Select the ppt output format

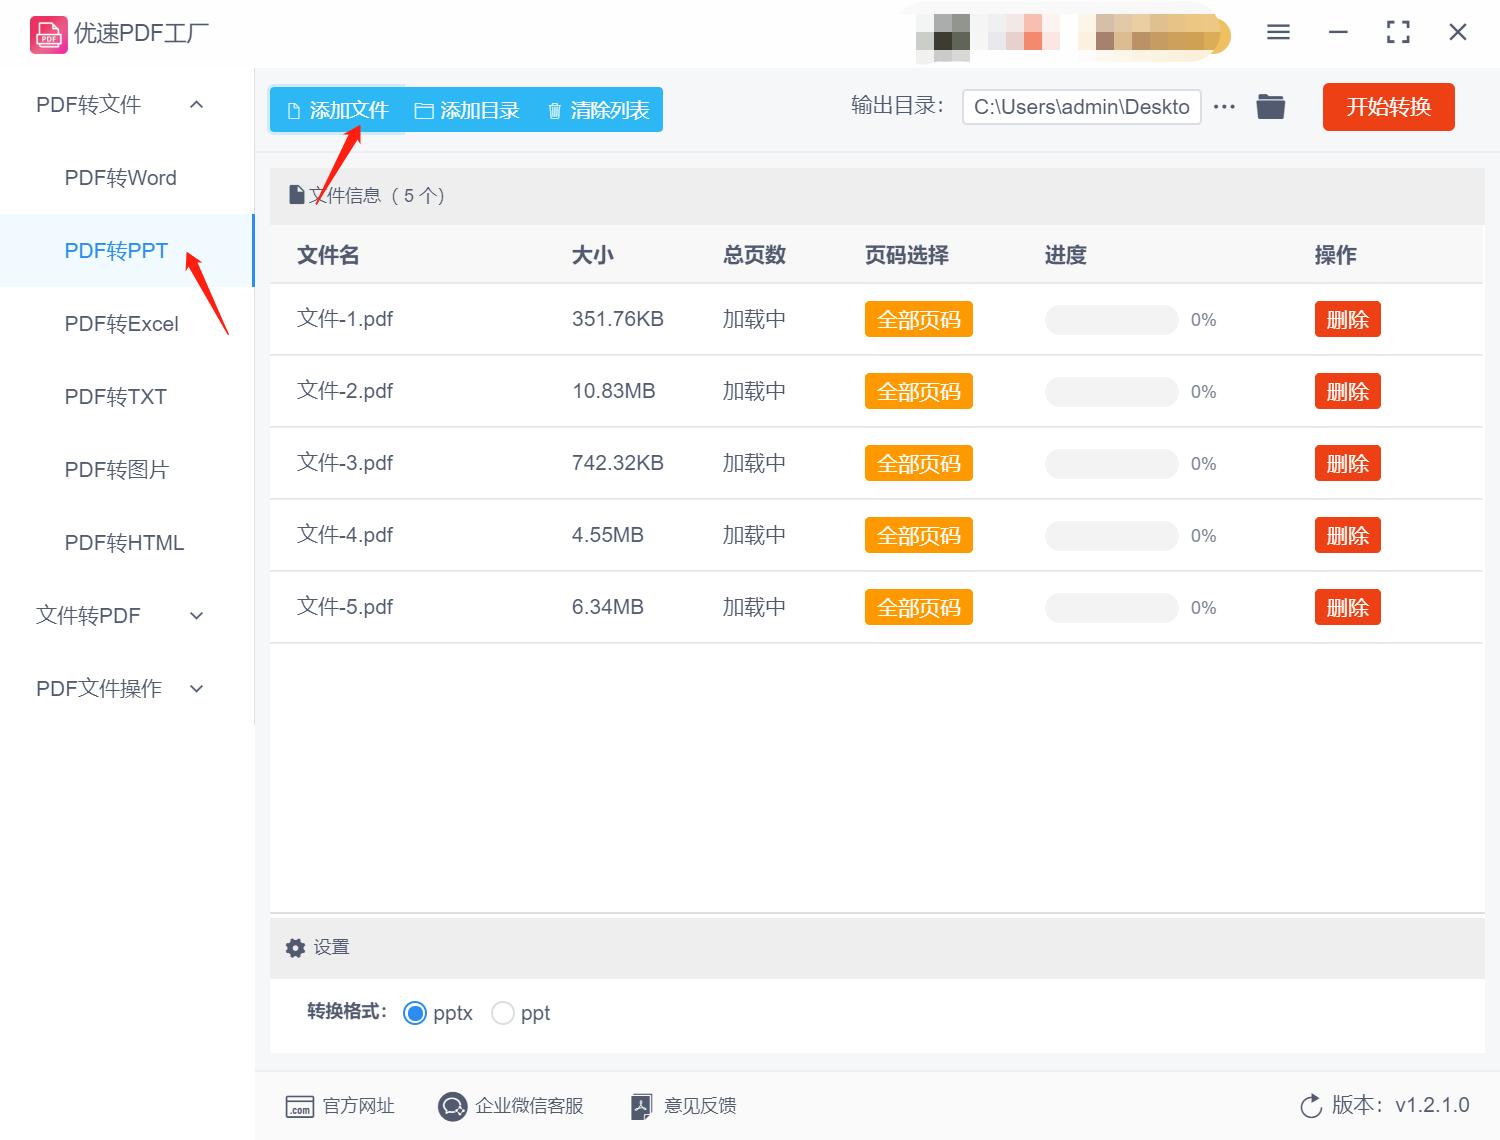[x=503, y=1013]
